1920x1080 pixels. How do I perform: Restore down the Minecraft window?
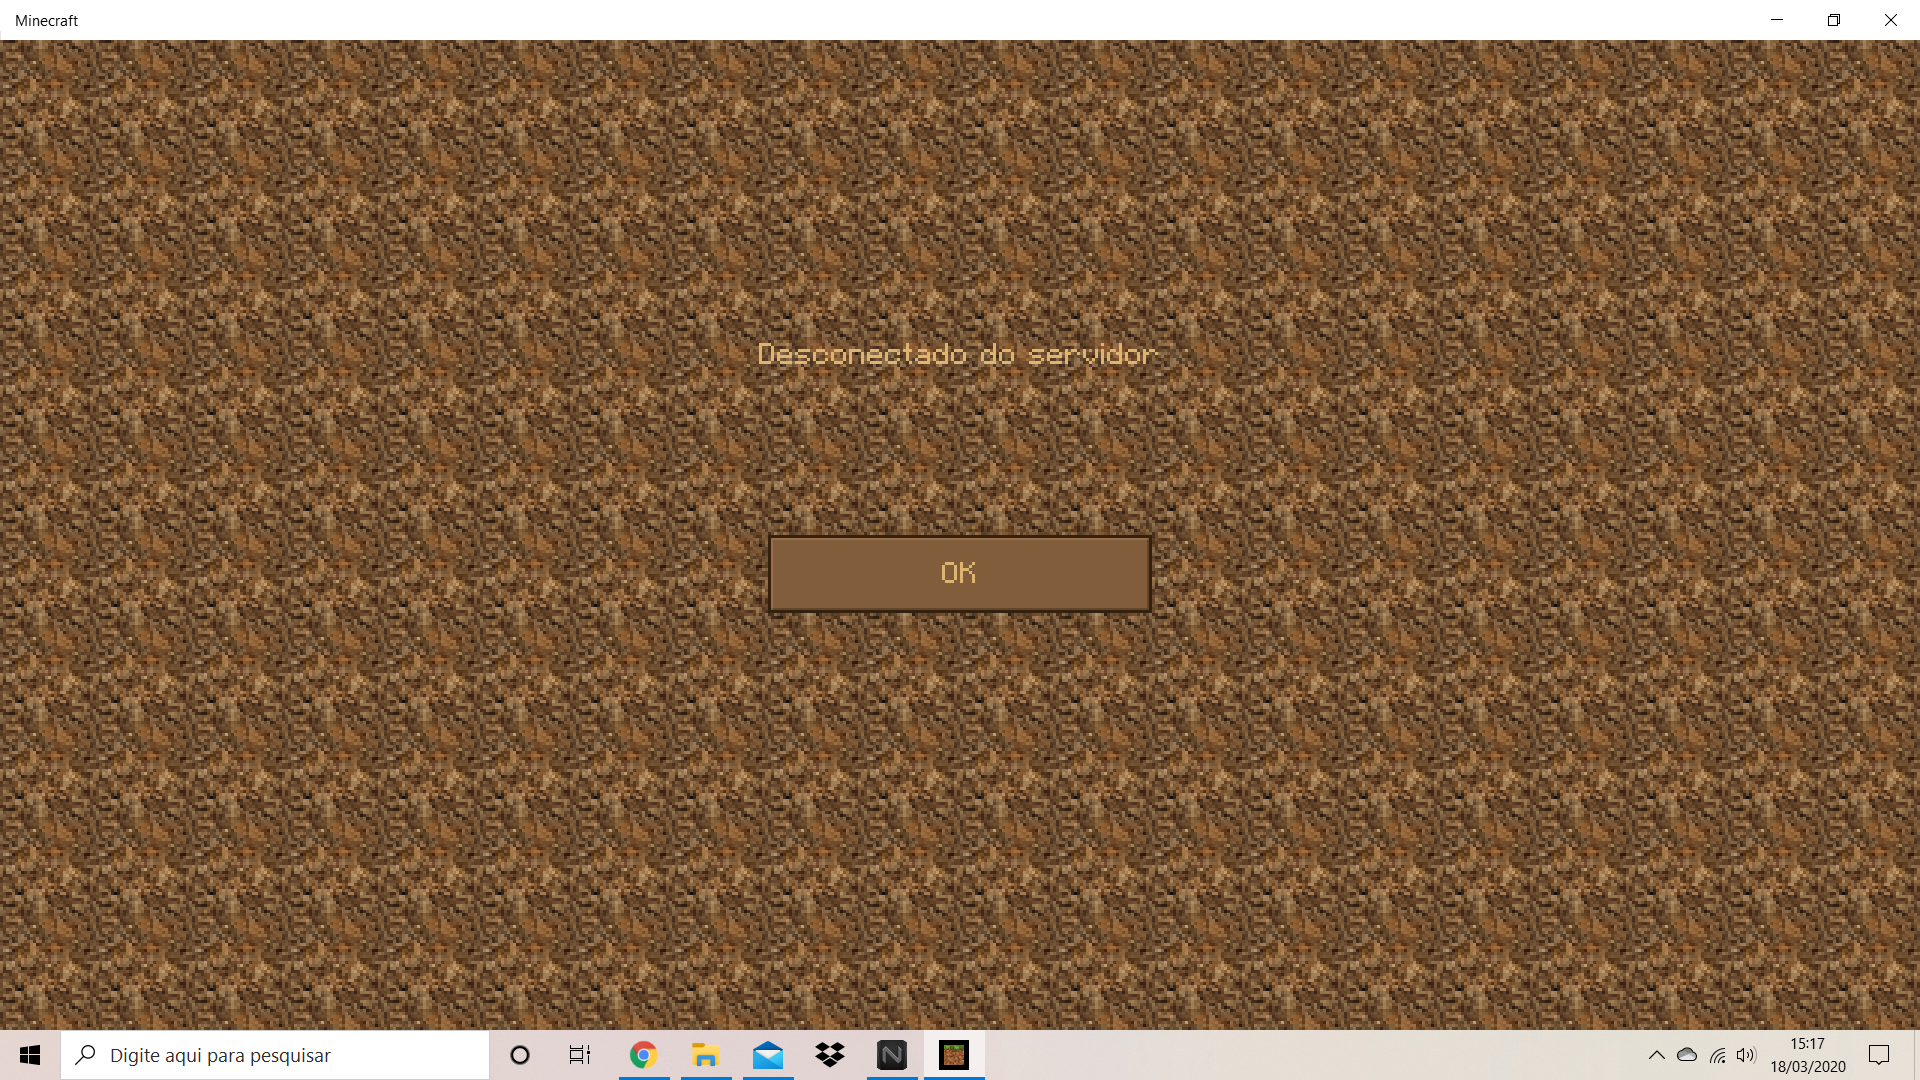coord(1834,20)
